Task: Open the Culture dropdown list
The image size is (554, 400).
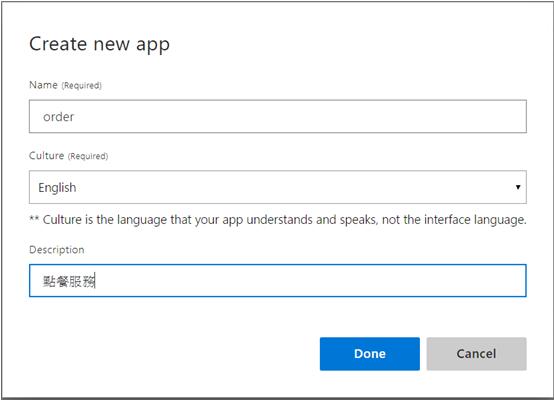Action: [278, 187]
